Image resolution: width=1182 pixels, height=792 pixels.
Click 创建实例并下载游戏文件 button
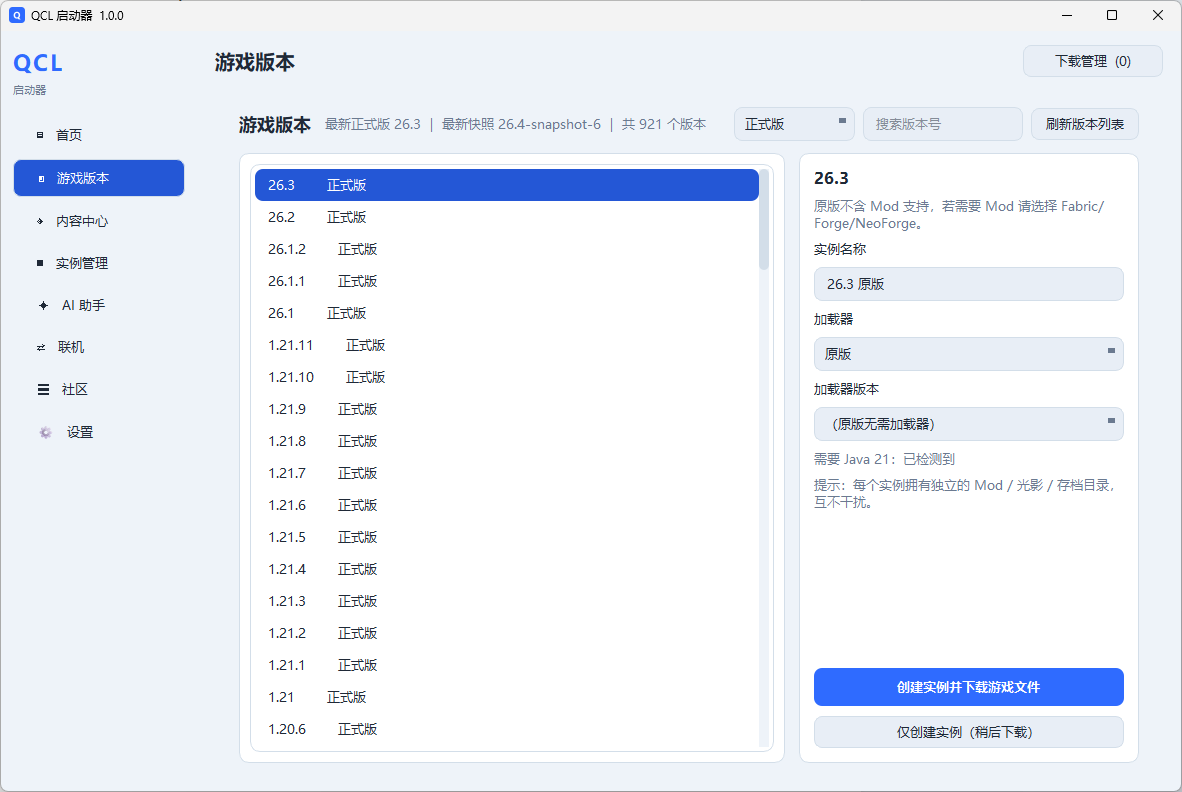tap(969, 687)
